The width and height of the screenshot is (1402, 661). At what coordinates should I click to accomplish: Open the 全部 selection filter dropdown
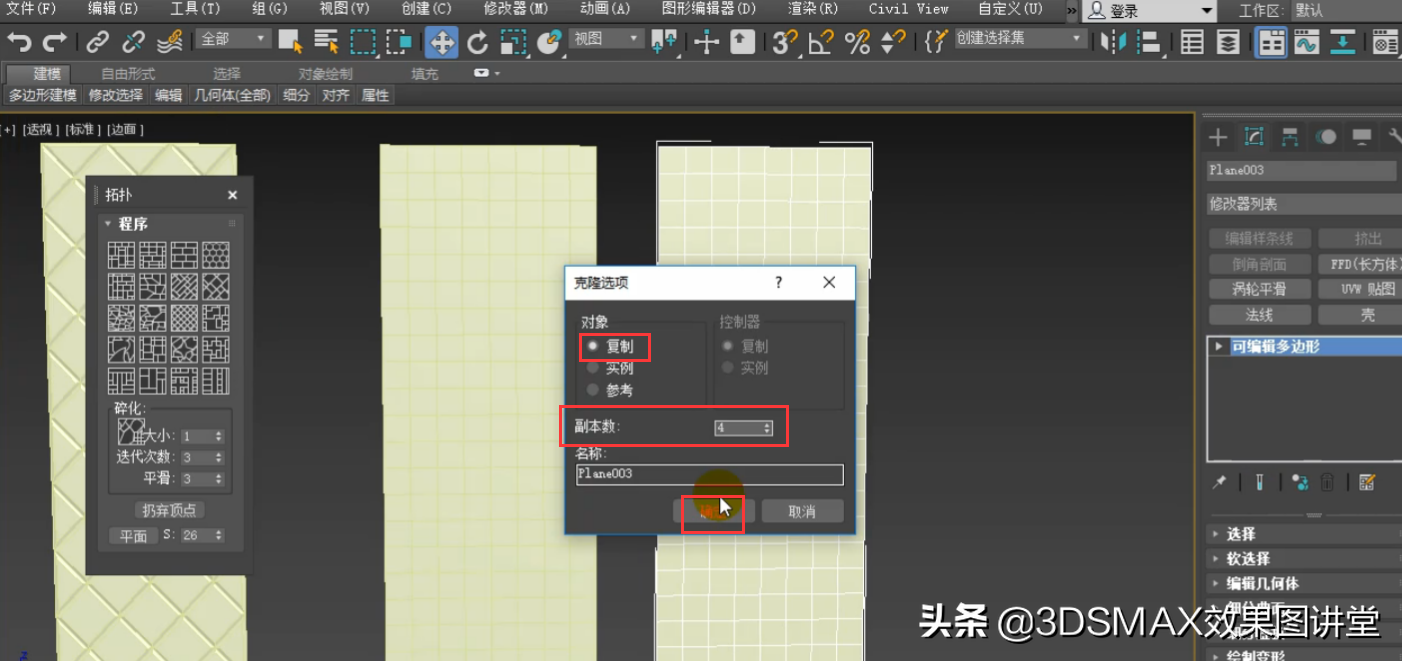tap(234, 39)
